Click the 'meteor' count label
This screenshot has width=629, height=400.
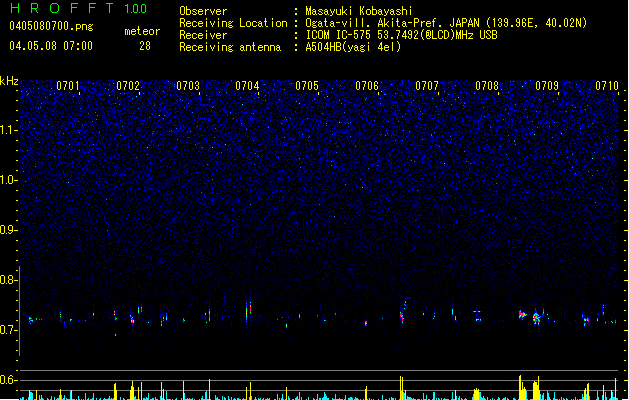[x=142, y=31]
